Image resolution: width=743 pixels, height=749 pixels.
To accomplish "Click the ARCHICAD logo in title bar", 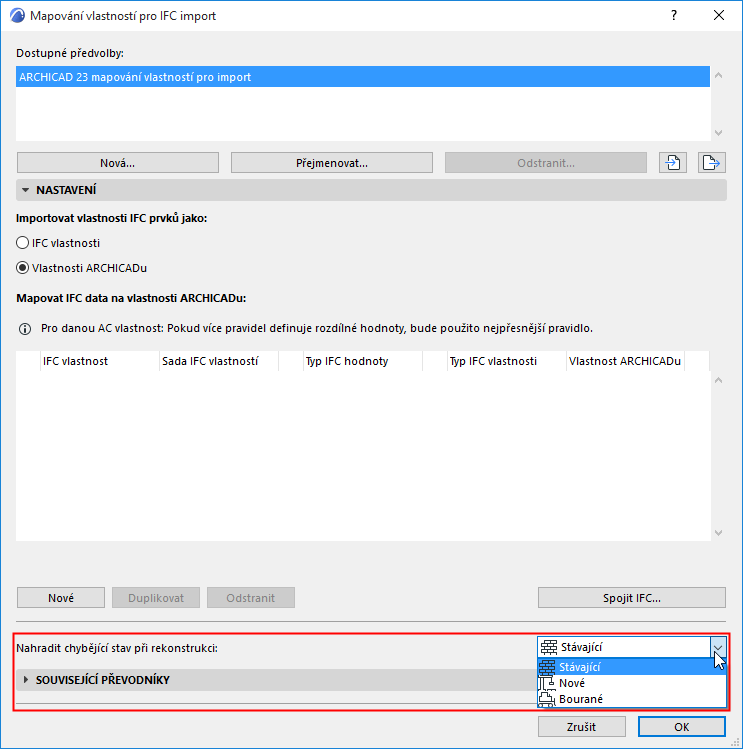I will 17,15.
